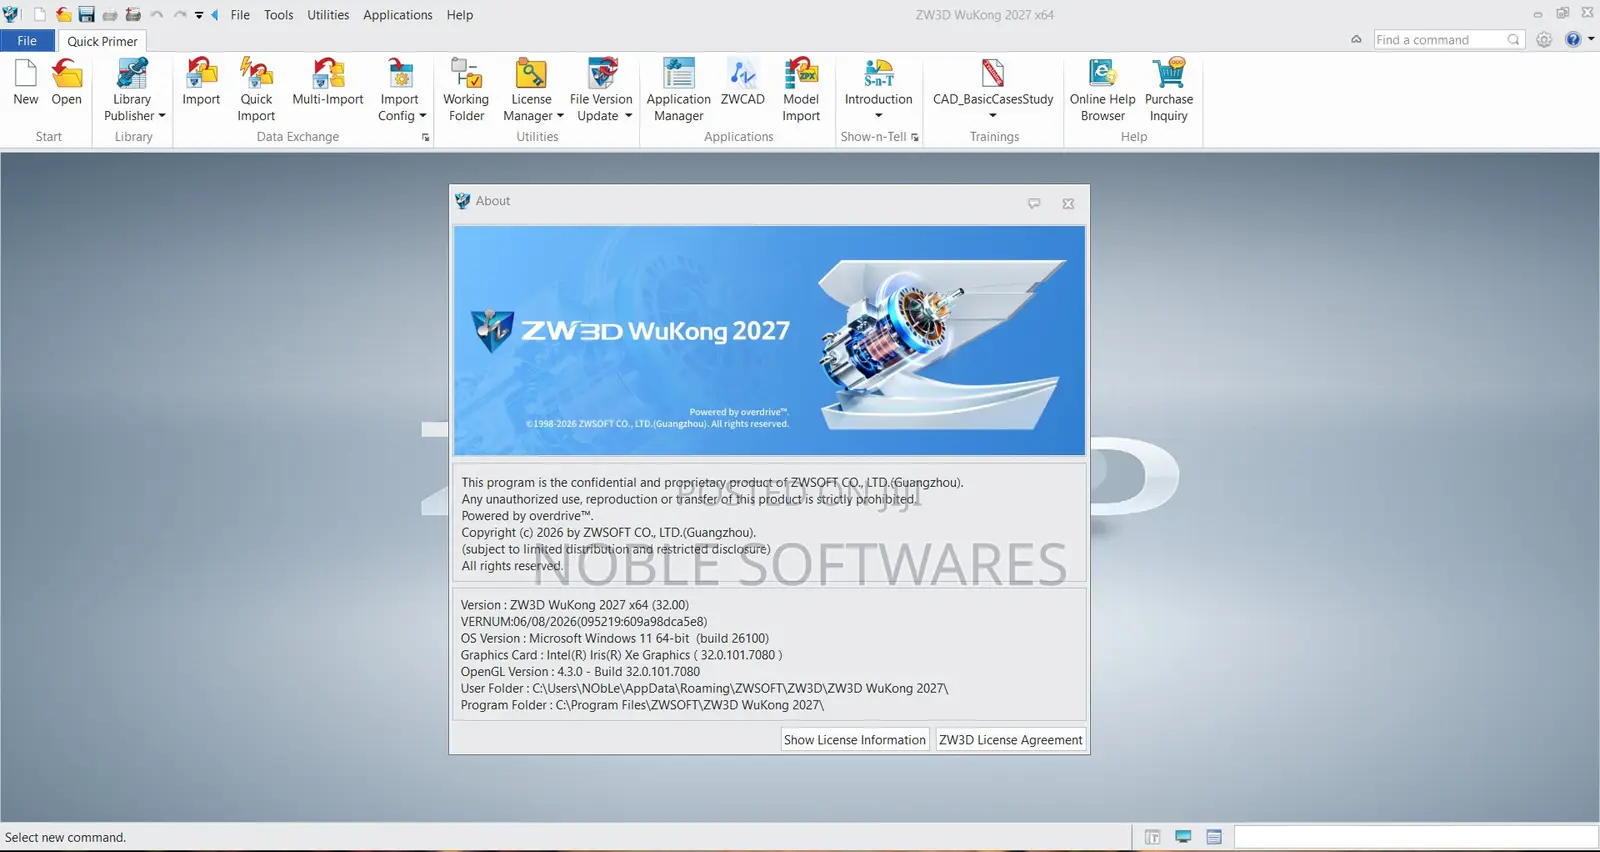
Task: Expand quick access toolbar customize arrow
Action: (199, 15)
